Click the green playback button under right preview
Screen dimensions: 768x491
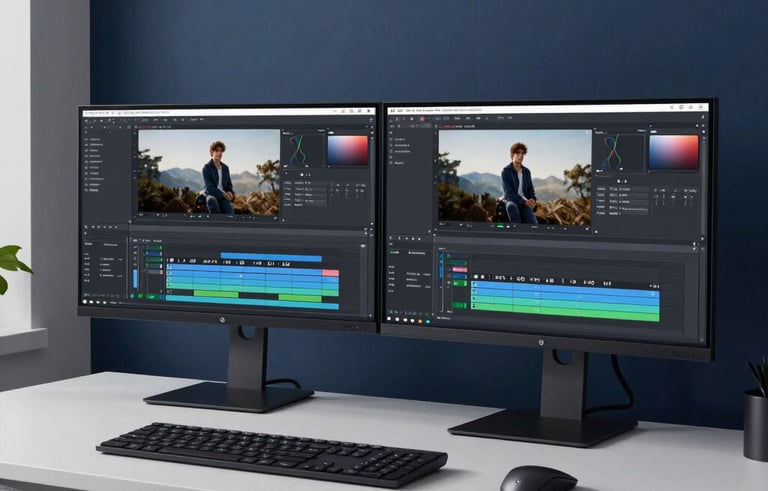tap(500, 226)
